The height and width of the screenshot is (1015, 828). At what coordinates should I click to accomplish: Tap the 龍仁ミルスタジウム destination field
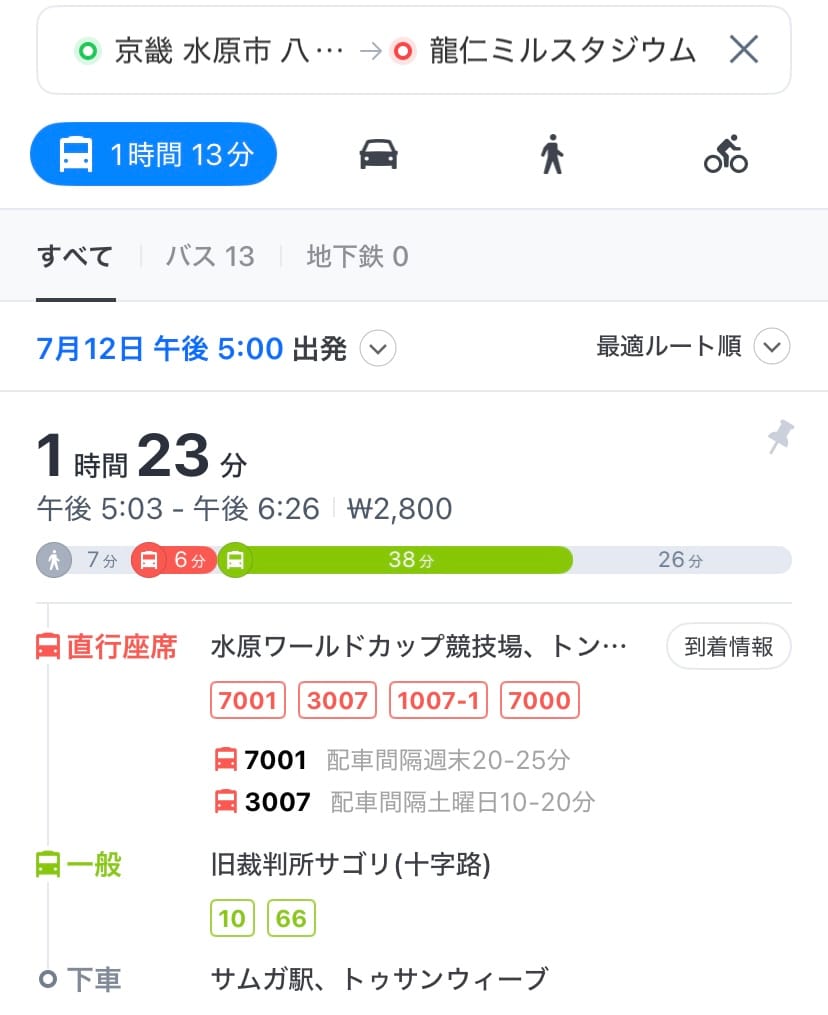(562, 51)
